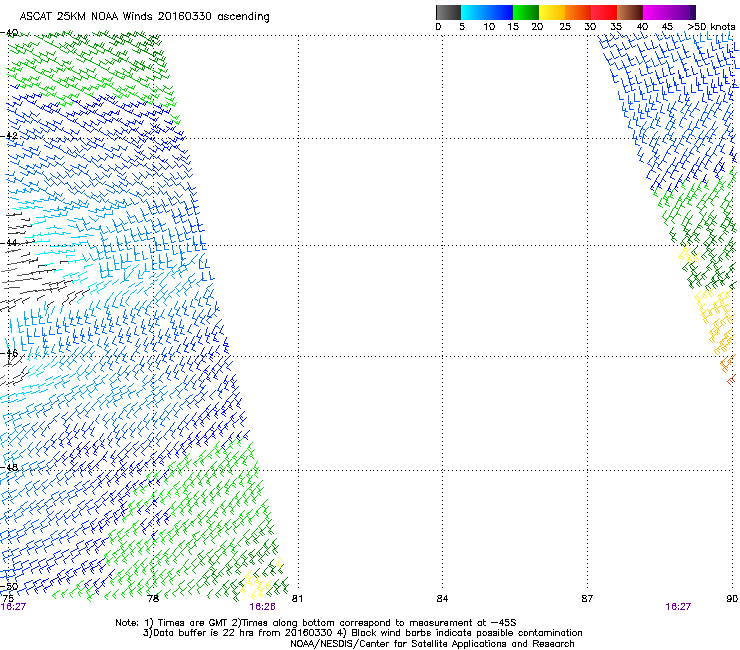Screen dimensions: 740x650
Task: Select the gray 0-5 knots color segment
Action: pyautogui.click(x=448, y=12)
